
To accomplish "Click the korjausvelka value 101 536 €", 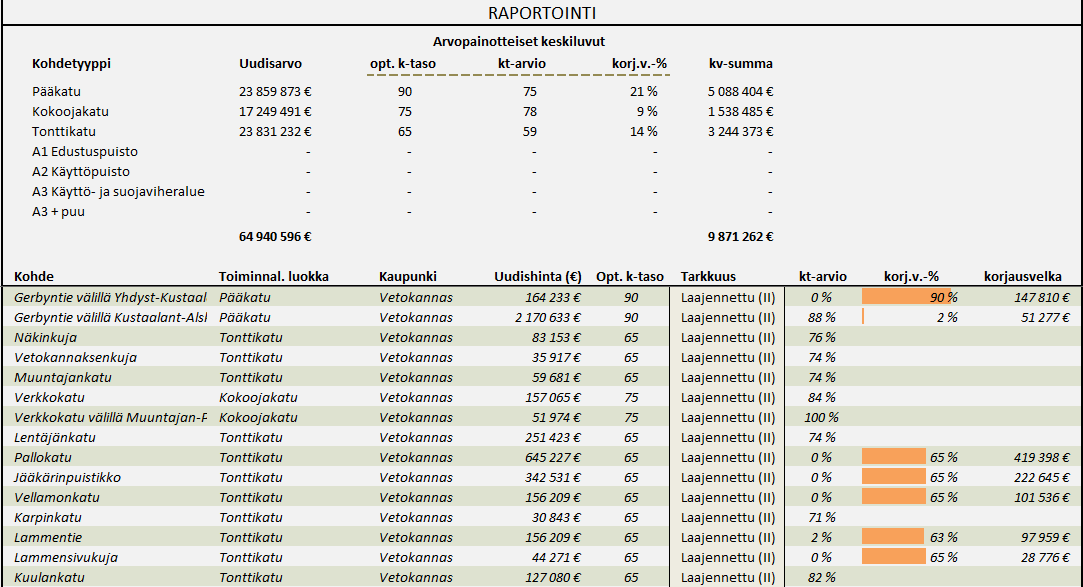I will coord(1042,498).
